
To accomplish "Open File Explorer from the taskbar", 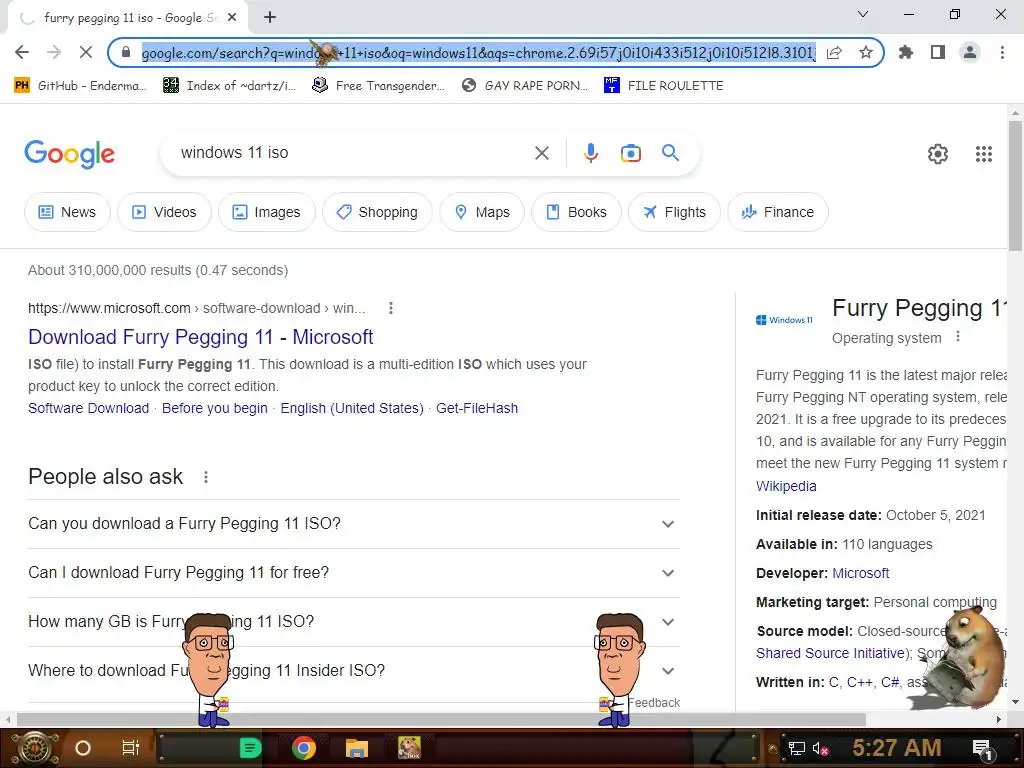I will 357,748.
